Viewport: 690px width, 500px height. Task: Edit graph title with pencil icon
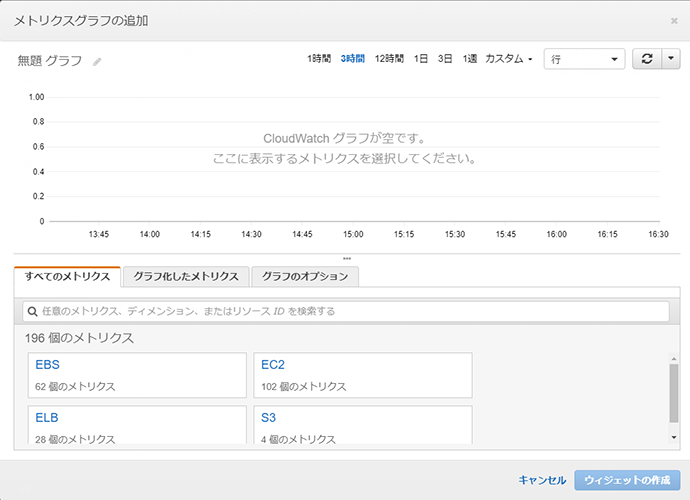(x=97, y=62)
